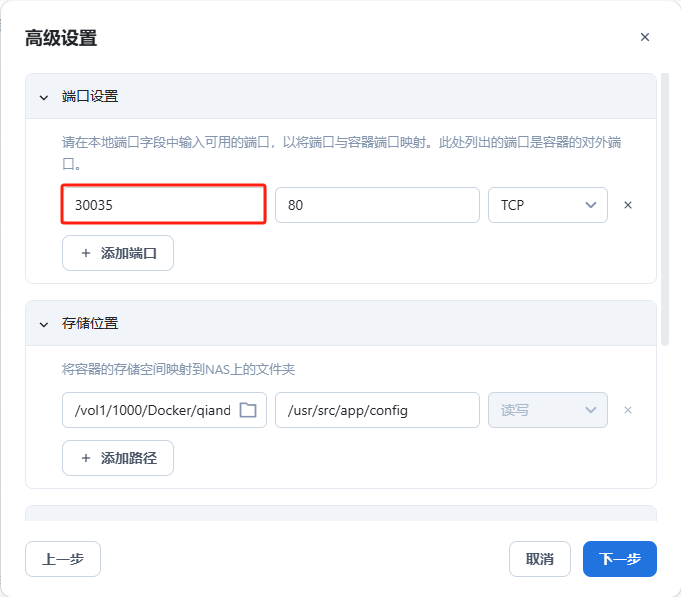Click the container path /usr/src/app/config field
Screen dimensions: 681x597
click(377, 410)
